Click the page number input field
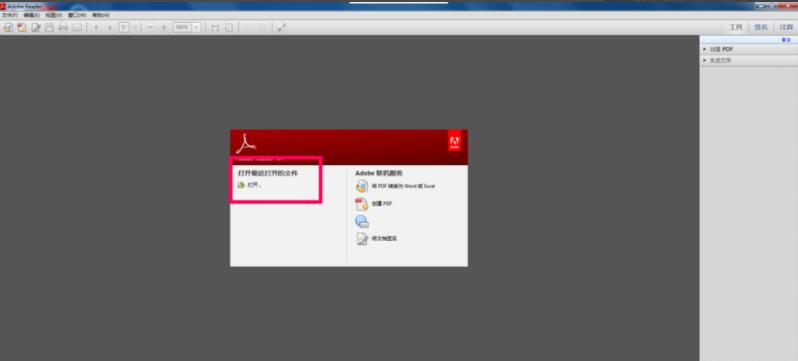 point(124,27)
